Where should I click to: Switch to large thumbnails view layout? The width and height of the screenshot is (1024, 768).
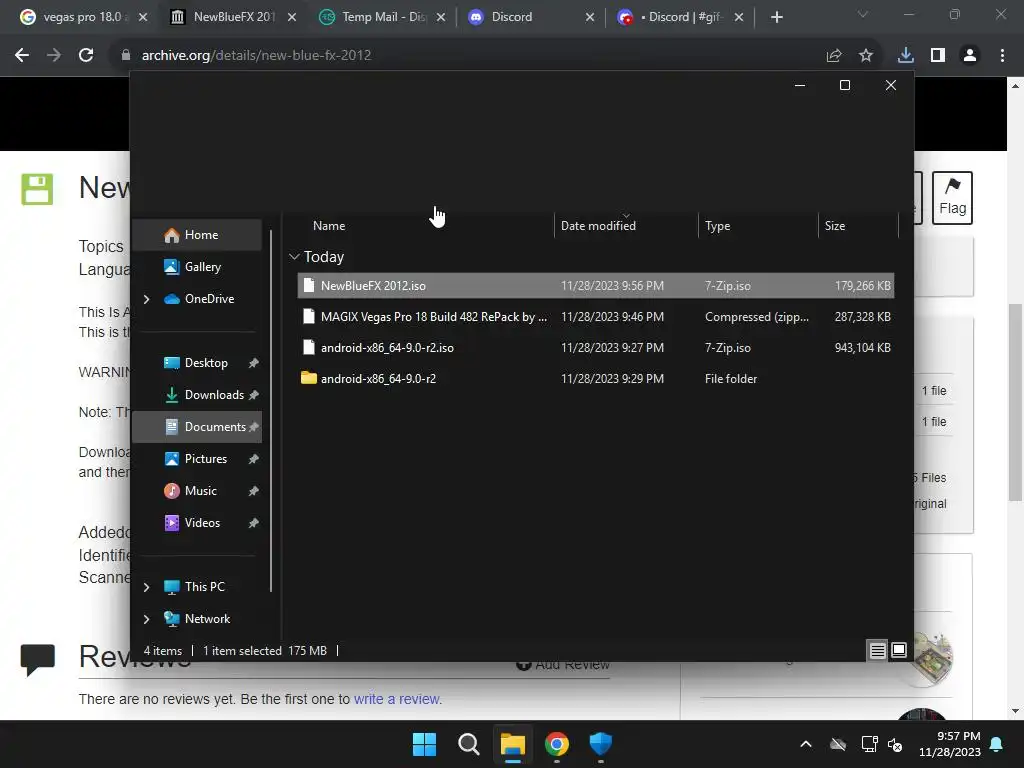[899, 650]
